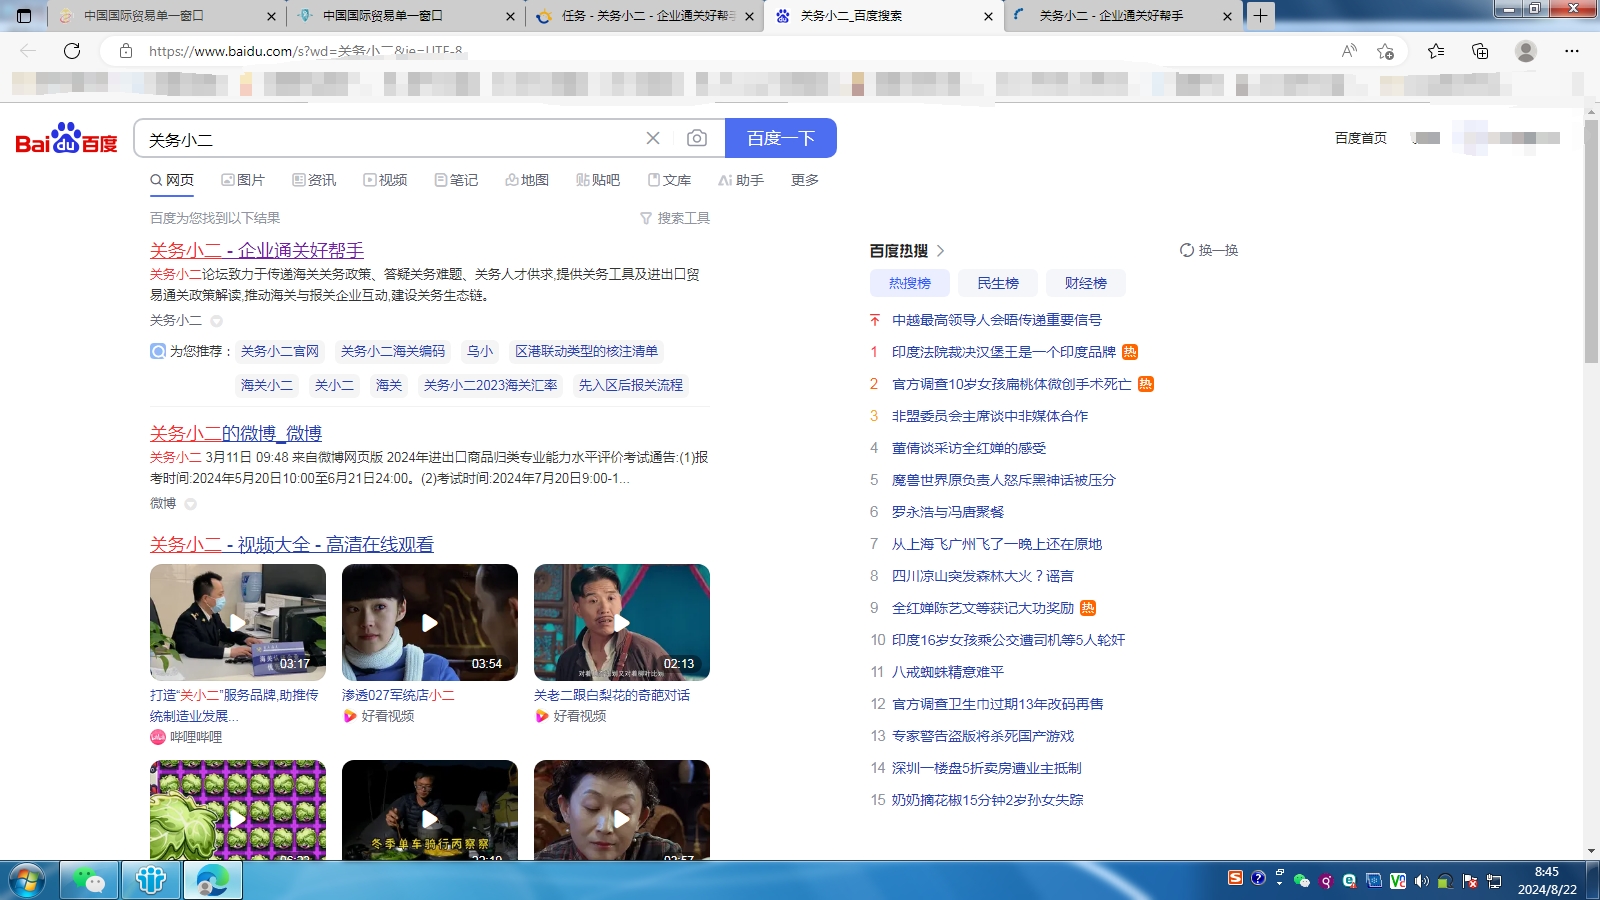Viewport: 1600px width, 900px height.
Task: Click Sogou input method tray icon
Action: pyautogui.click(x=1236, y=878)
